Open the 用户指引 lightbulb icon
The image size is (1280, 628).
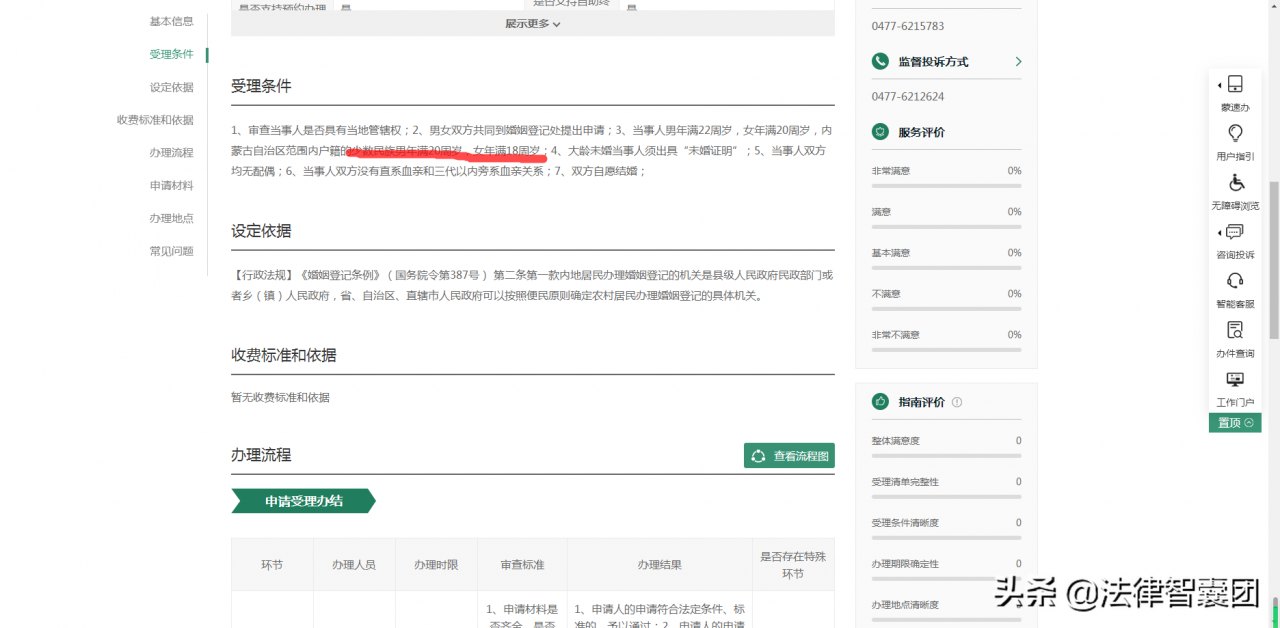1235,133
